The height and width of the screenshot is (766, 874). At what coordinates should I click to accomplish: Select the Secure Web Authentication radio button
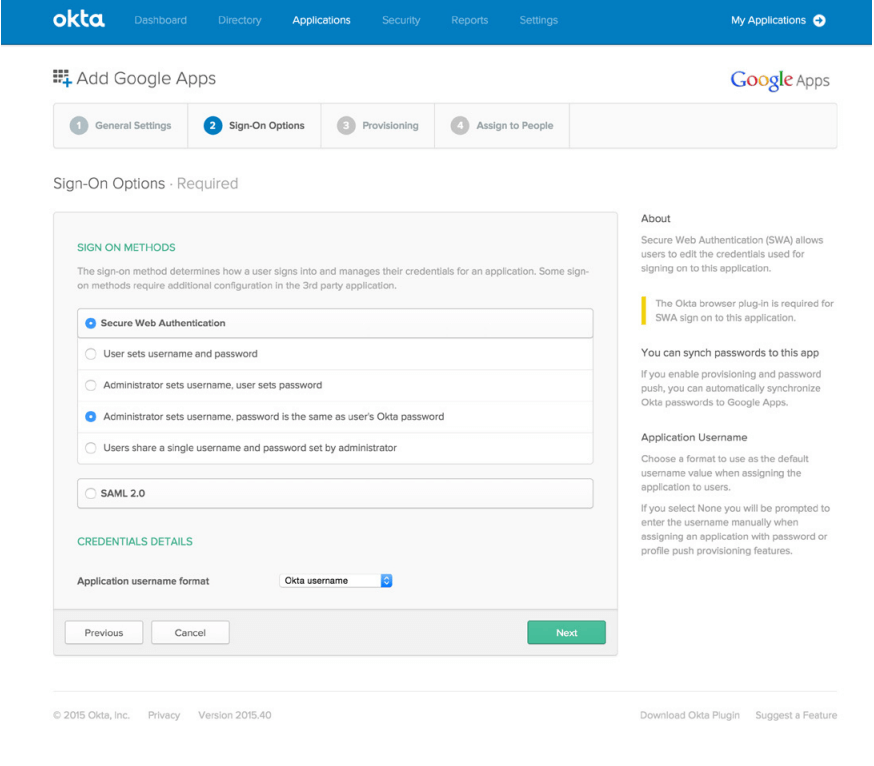coord(90,323)
